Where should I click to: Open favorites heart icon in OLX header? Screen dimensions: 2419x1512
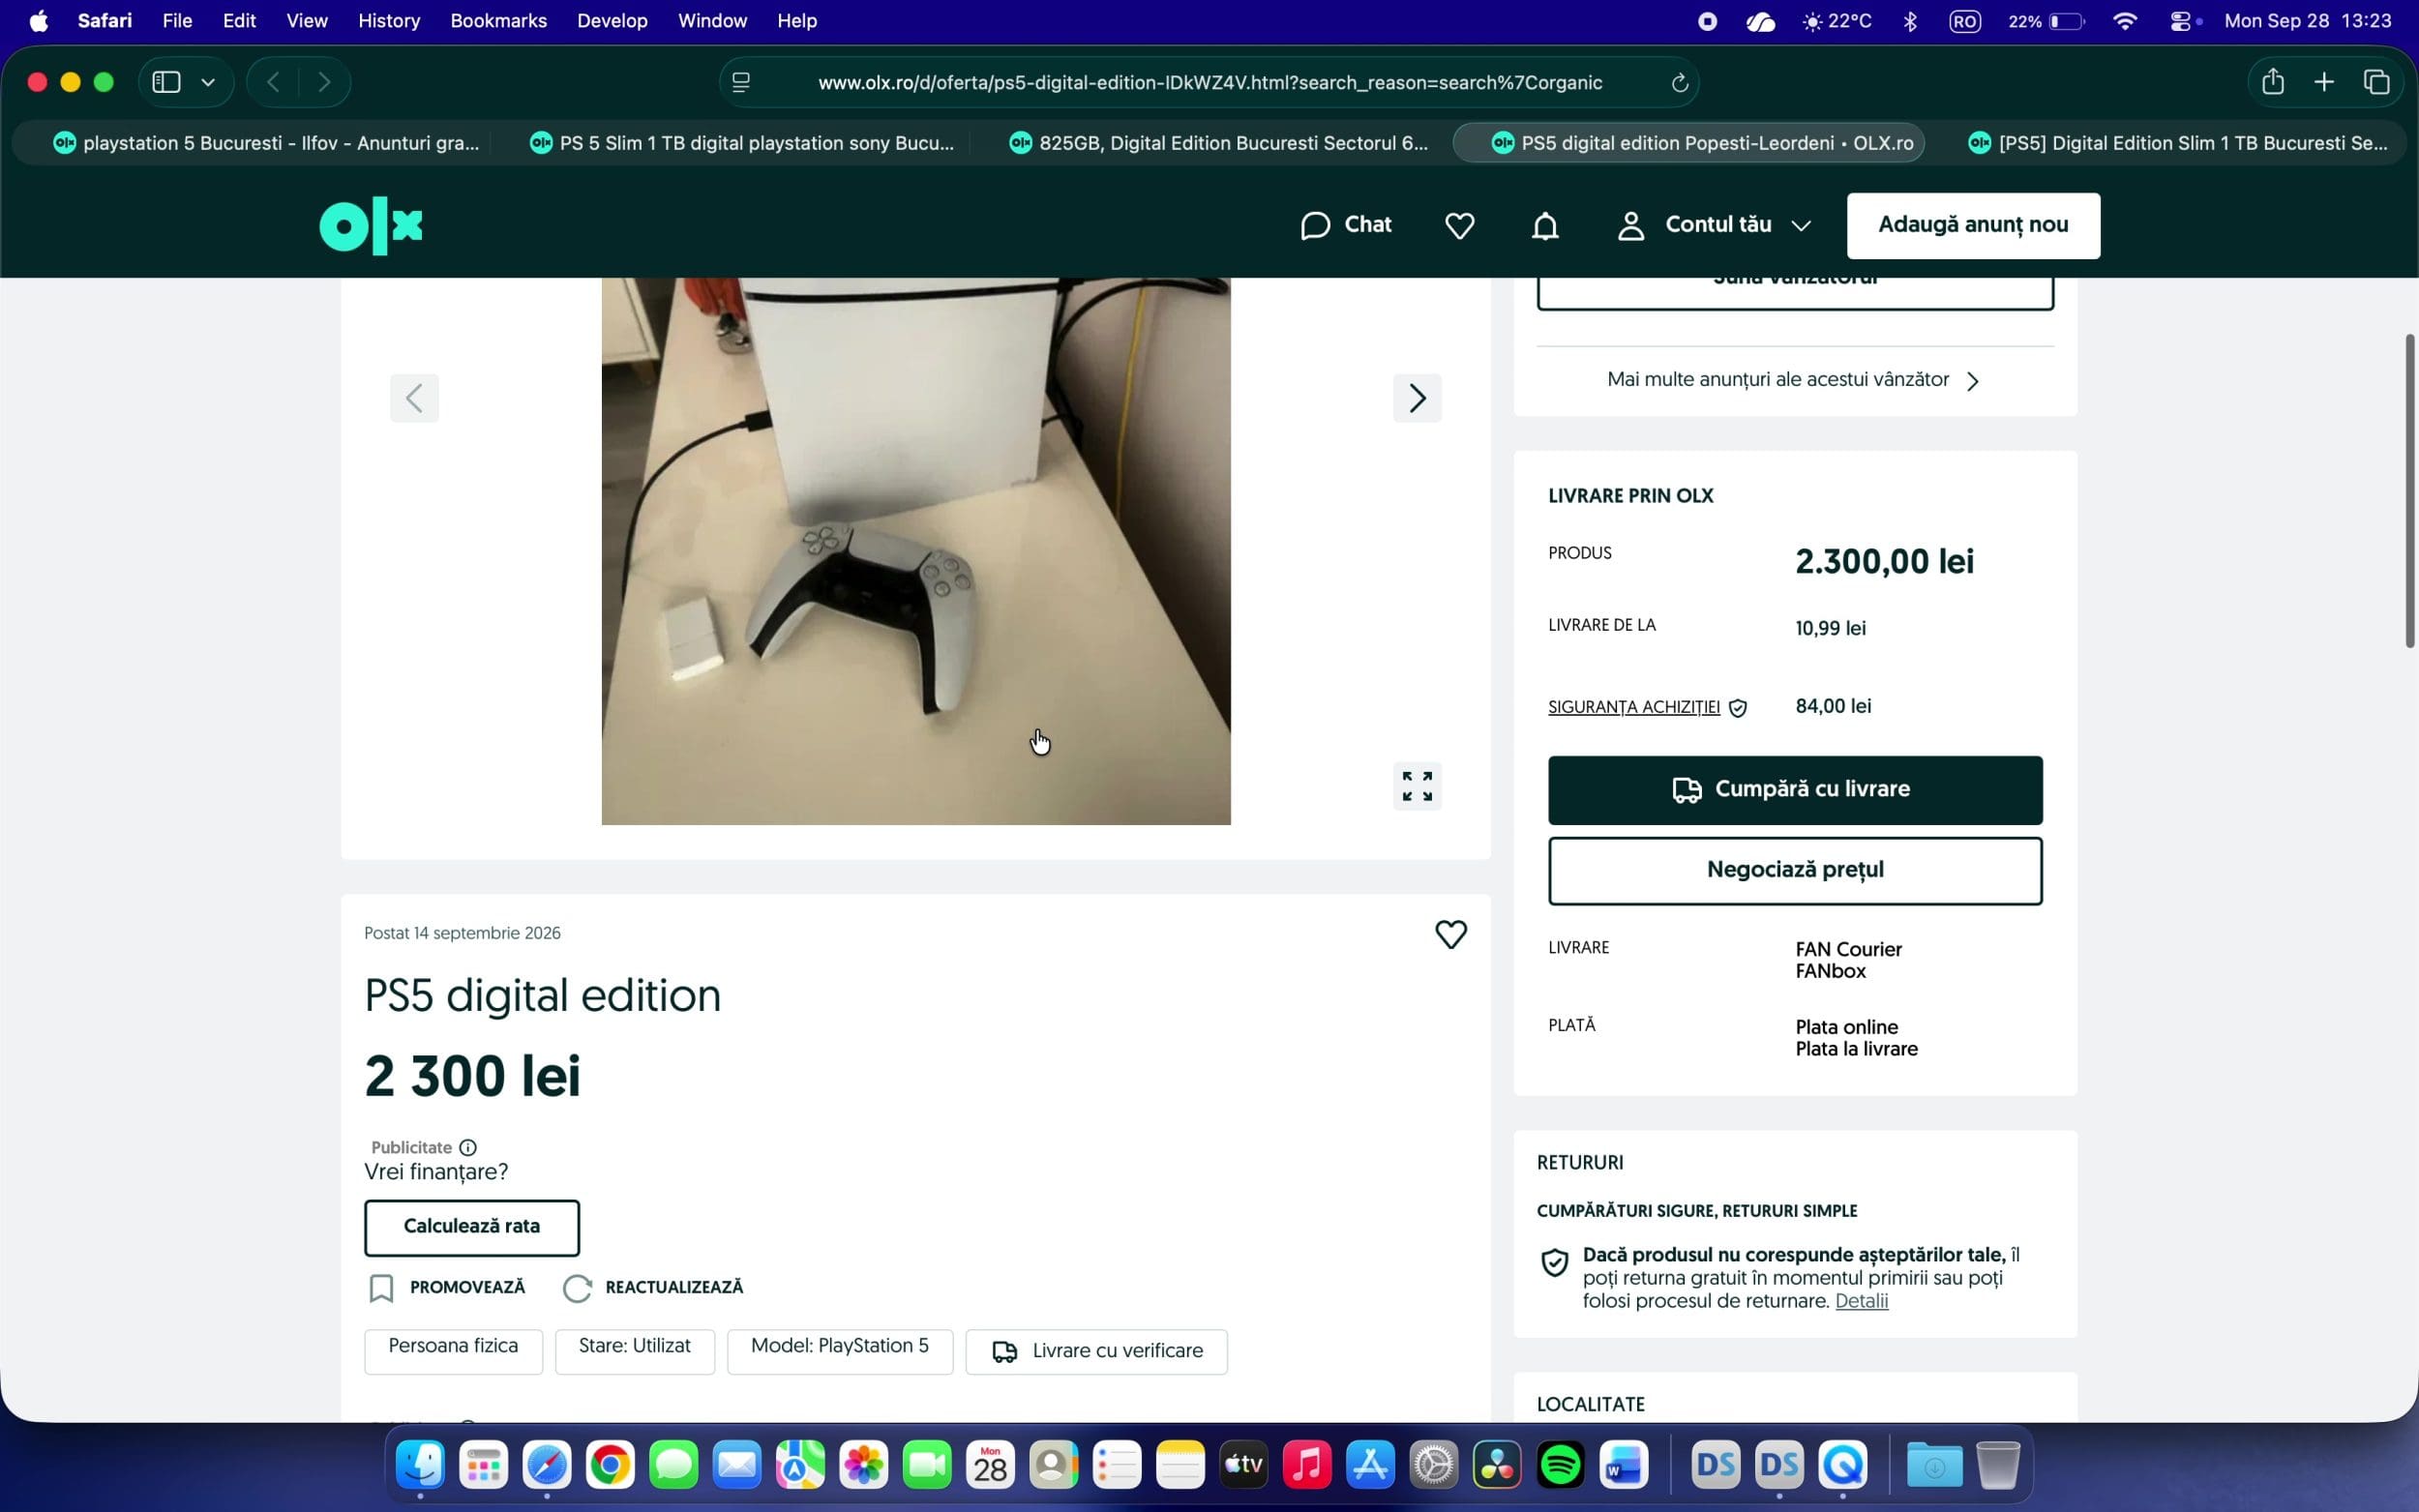coord(1459,226)
